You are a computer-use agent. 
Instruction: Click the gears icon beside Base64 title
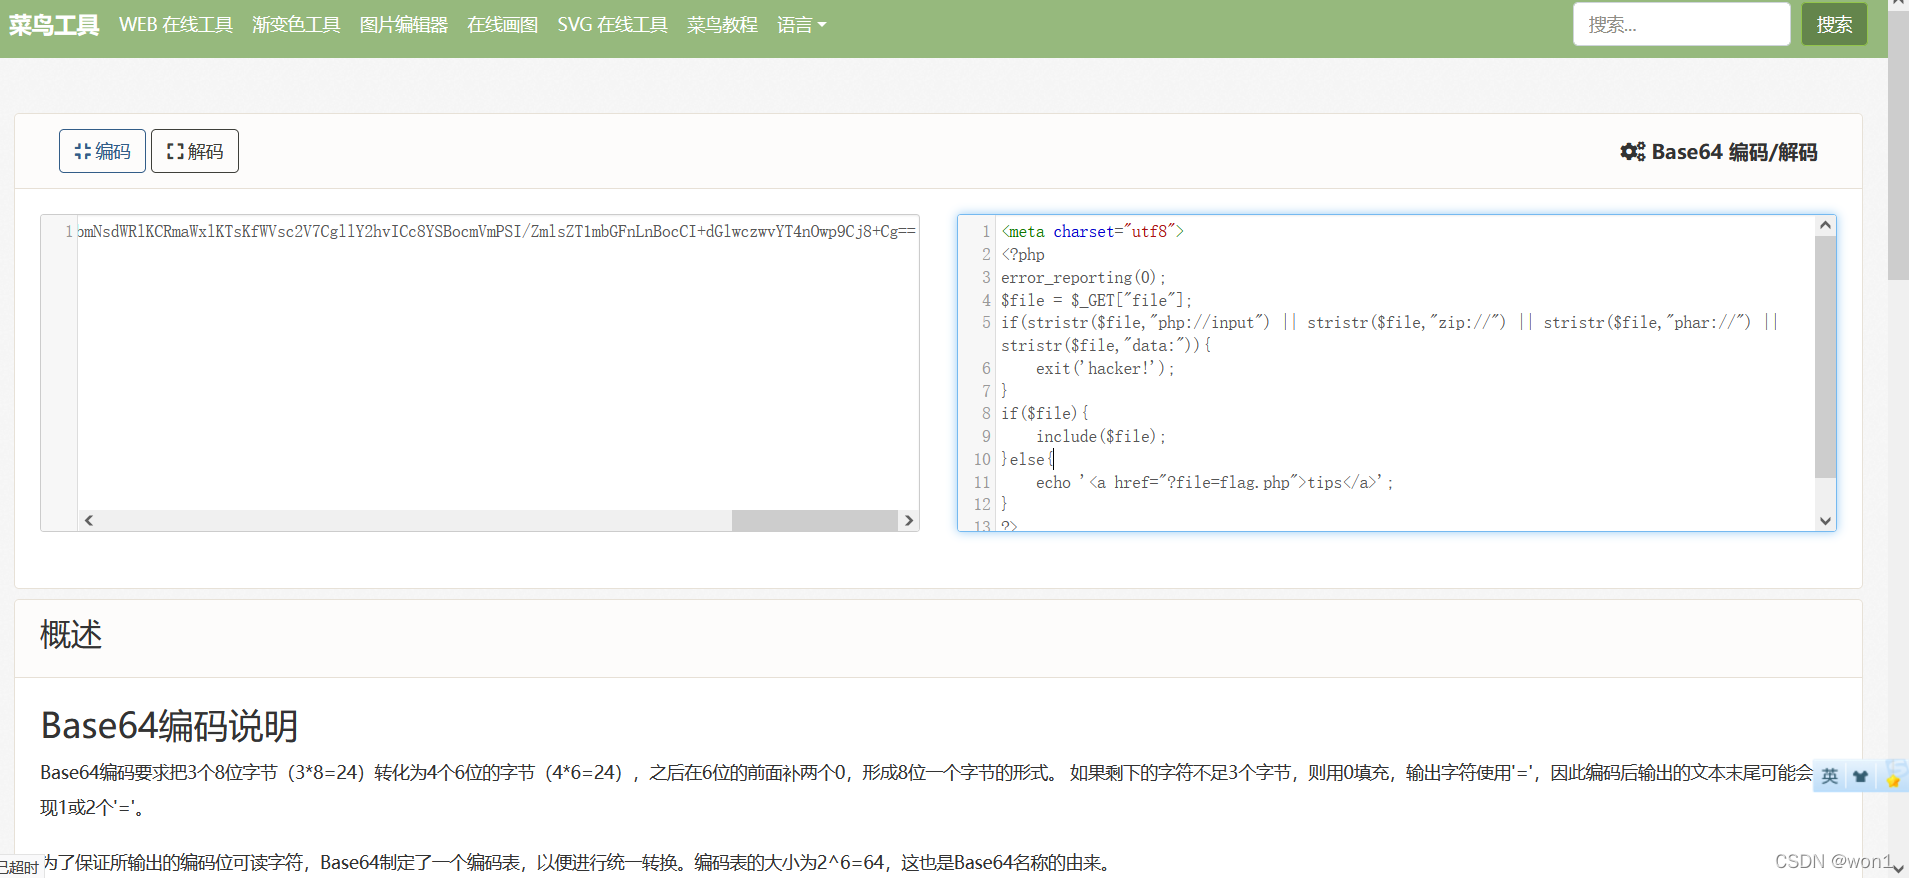coord(1632,152)
